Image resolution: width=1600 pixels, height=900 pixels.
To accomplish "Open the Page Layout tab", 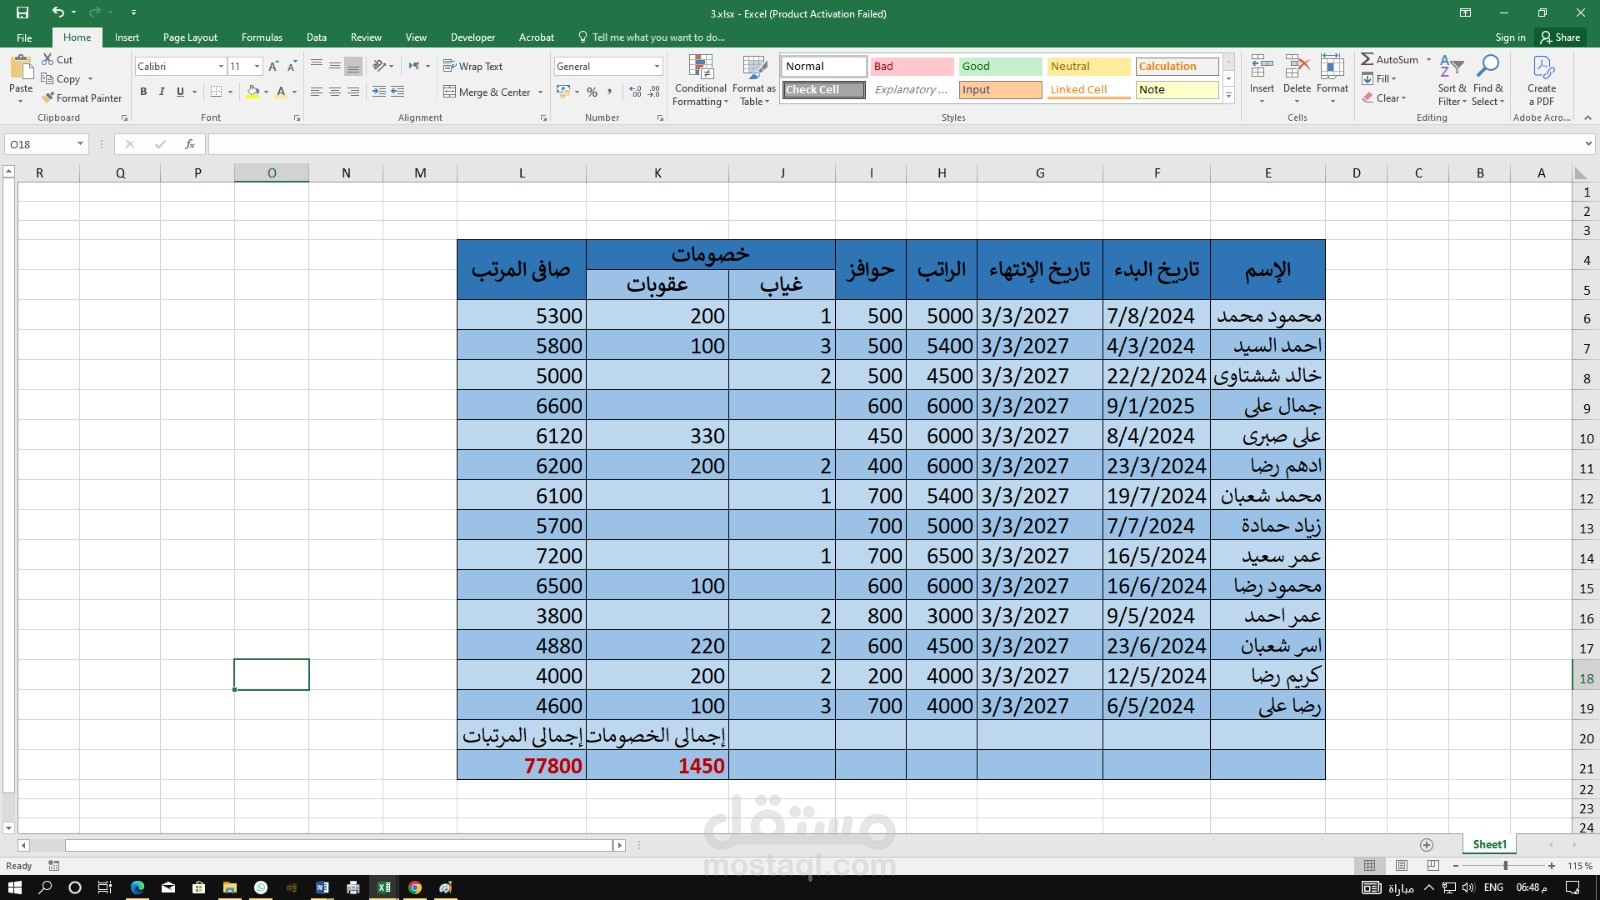I will pos(190,37).
